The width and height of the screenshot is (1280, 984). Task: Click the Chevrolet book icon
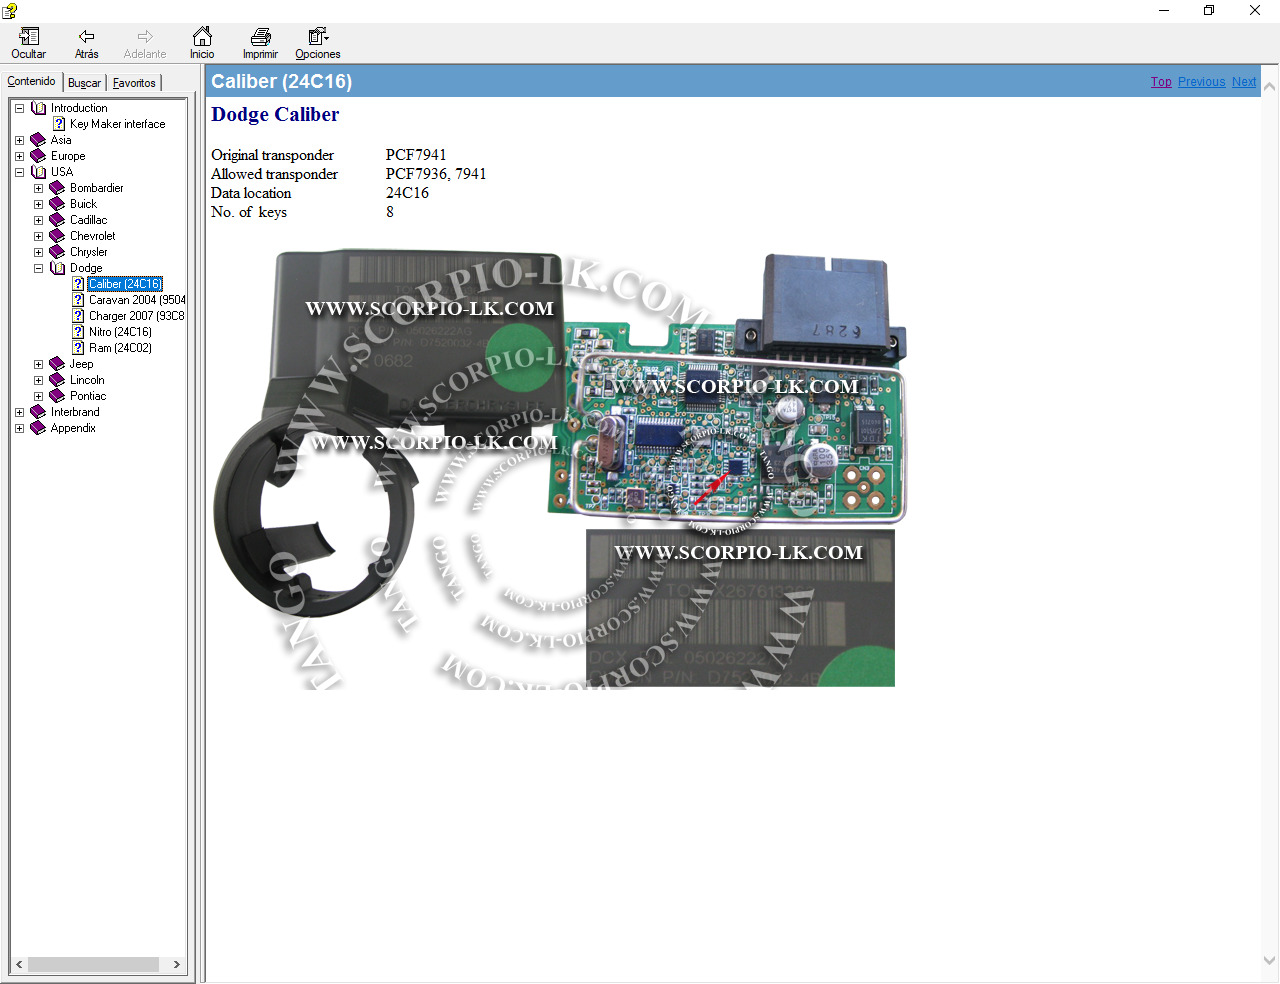(x=58, y=236)
